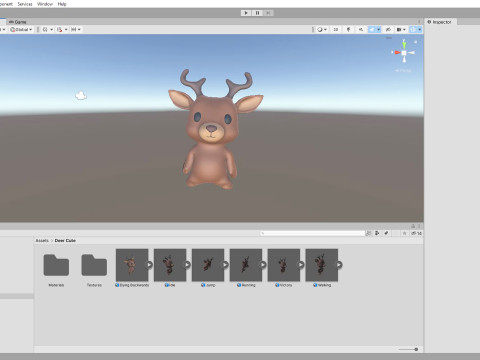Save the search with the star icon
480x360 pixels.
pyautogui.click(x=404, y=233)
